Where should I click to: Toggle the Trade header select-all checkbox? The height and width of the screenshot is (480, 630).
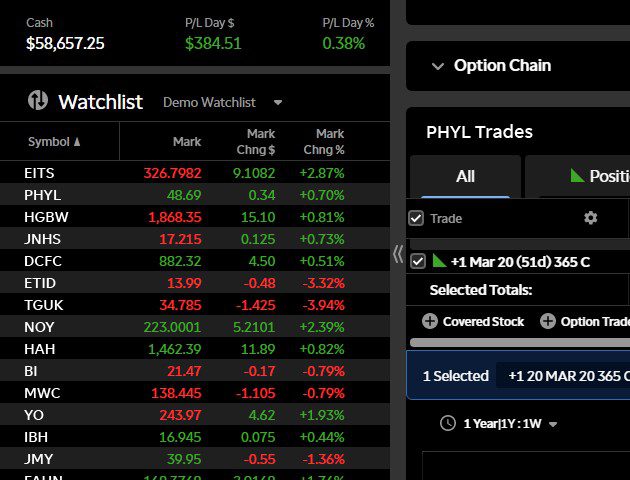[x=417, y=218]
